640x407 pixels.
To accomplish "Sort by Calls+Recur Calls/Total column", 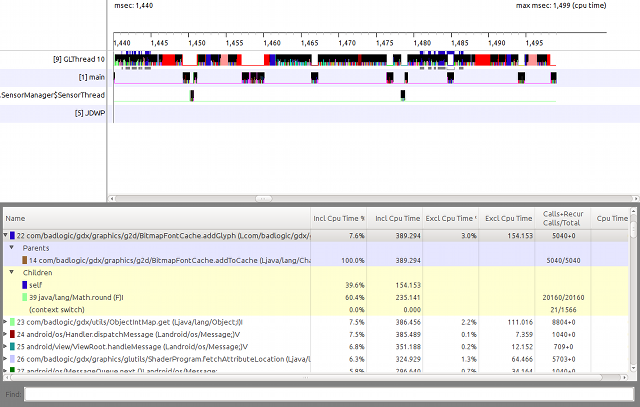I will (x=563, y=218).
